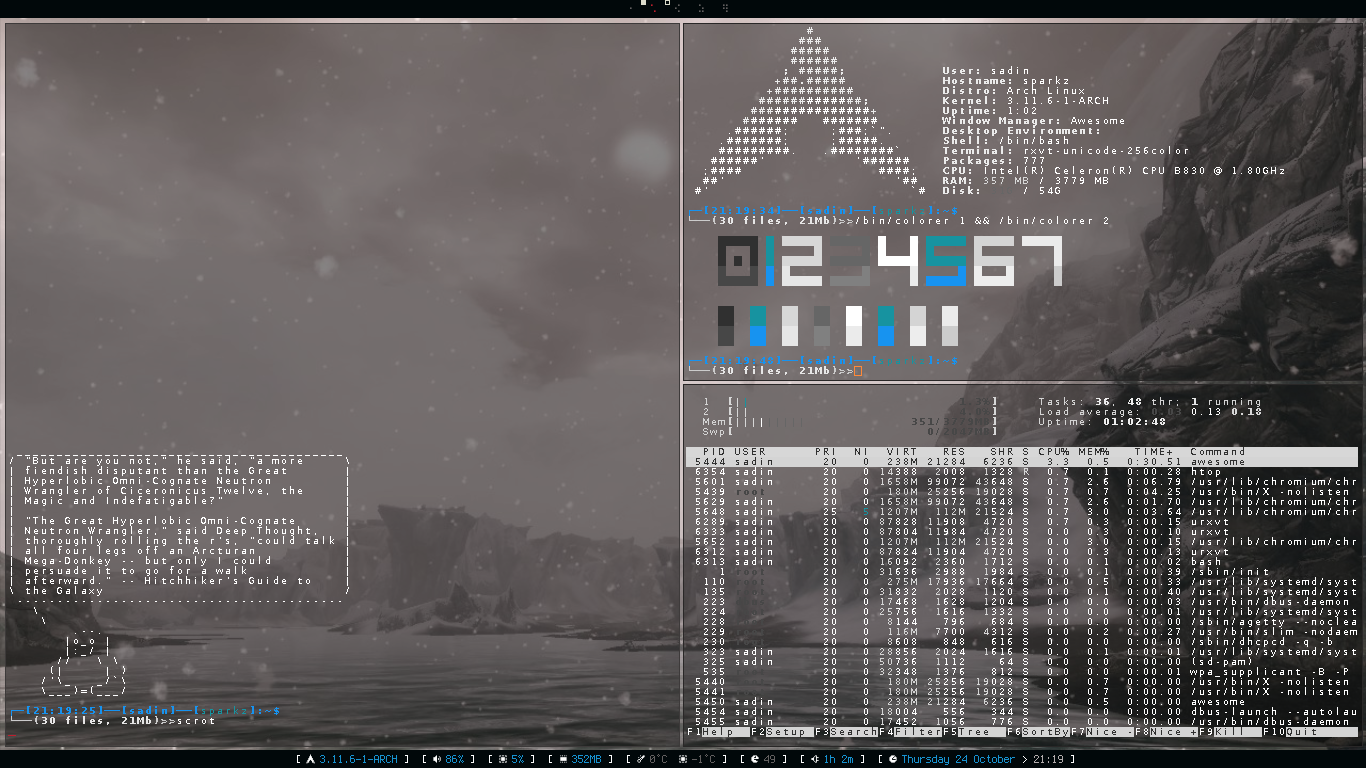
Task: Select process row /sbin/dhcpcd
Action: (1022, 641)
